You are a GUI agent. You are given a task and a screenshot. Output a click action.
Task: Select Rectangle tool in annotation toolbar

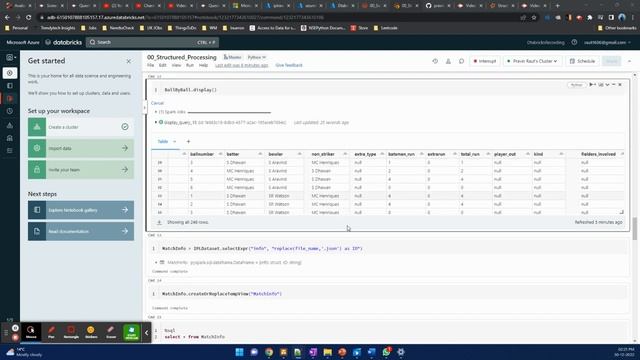[71, 332]
